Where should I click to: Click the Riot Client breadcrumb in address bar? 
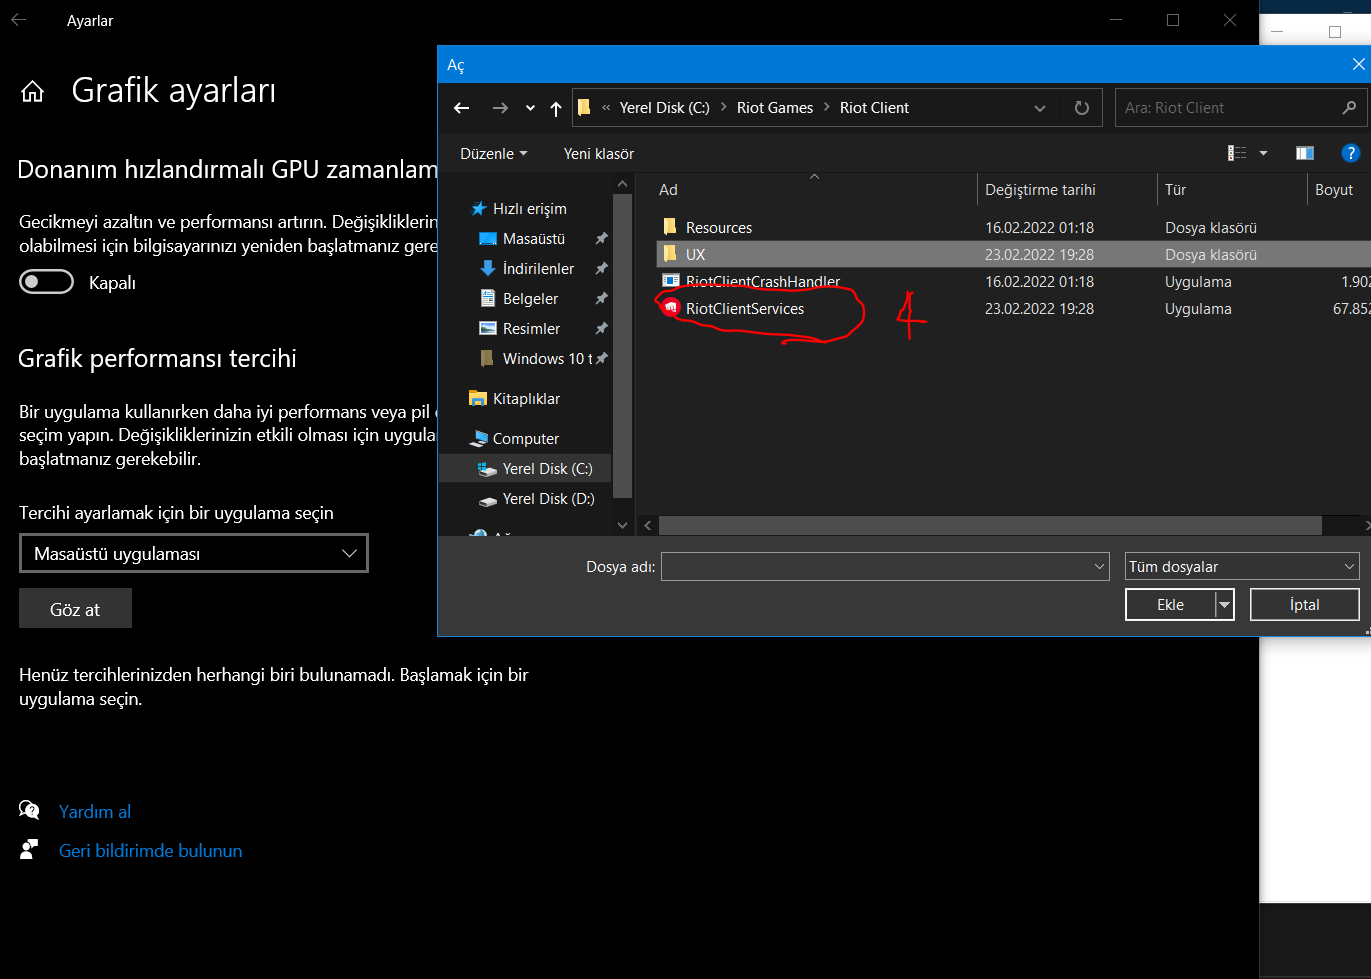874,108
